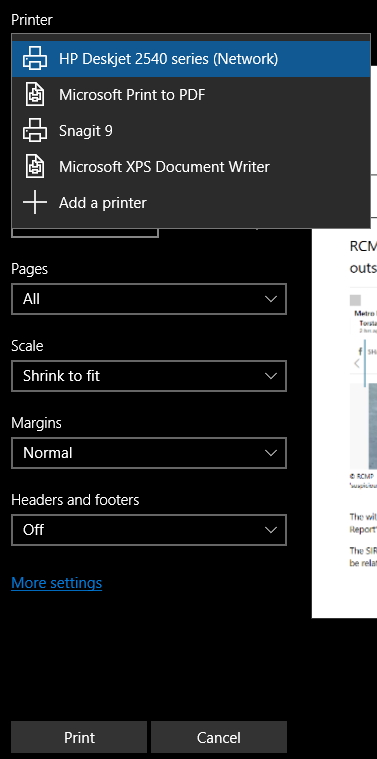Click the Cancel button

[219, 737]
